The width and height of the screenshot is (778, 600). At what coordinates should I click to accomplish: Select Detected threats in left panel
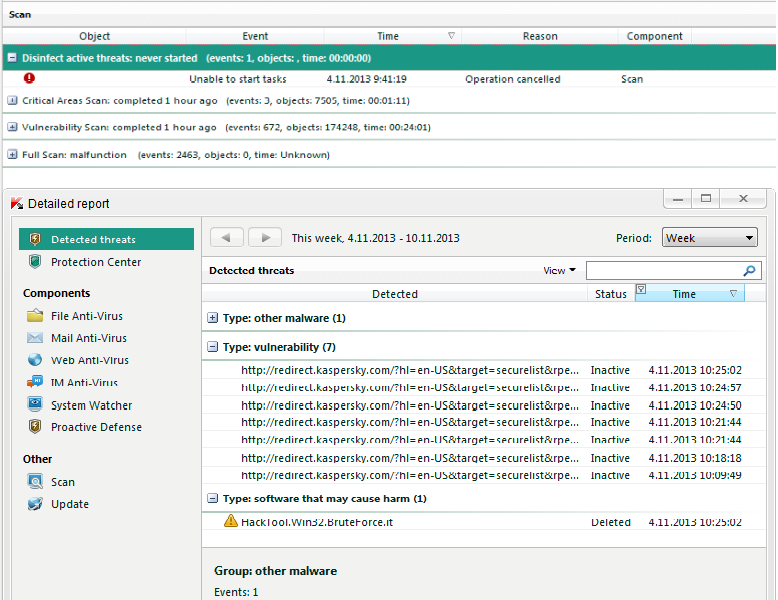click(93, 240)
